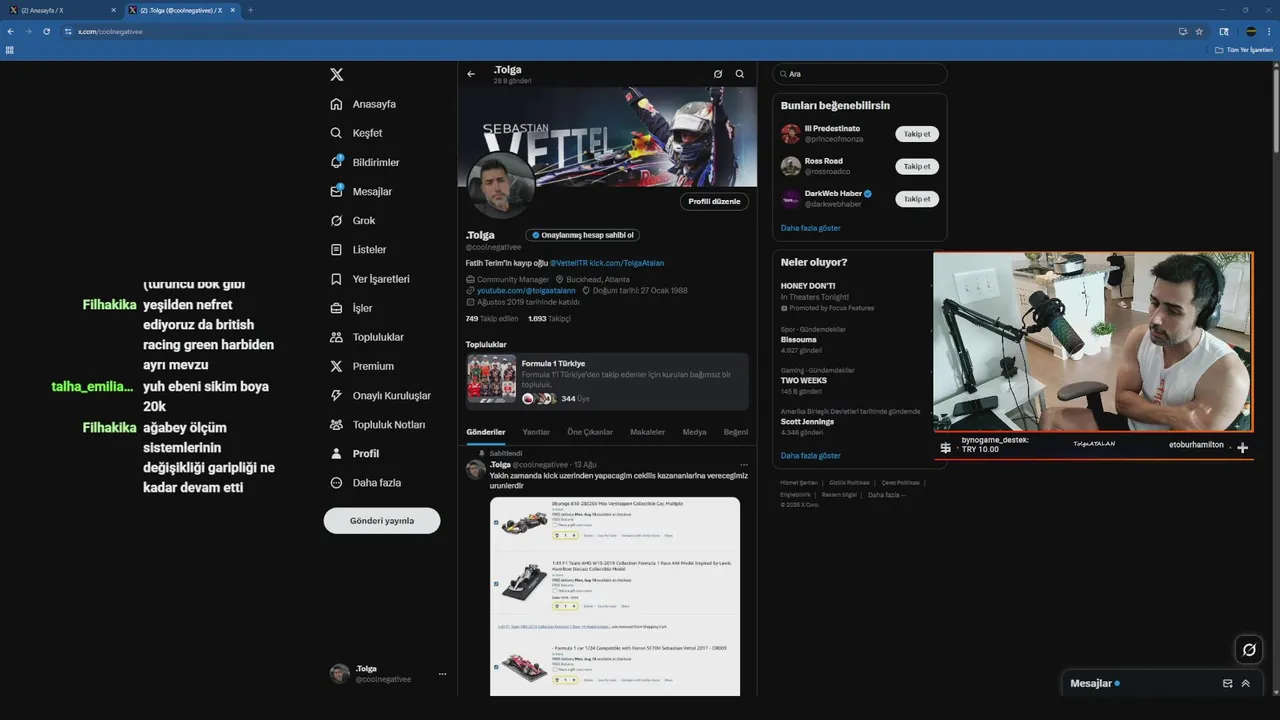The height and width of the screenshot is (720, 1280).
Task: Click Onaylanmış hesap sahibi ol button
Action: 583,235
